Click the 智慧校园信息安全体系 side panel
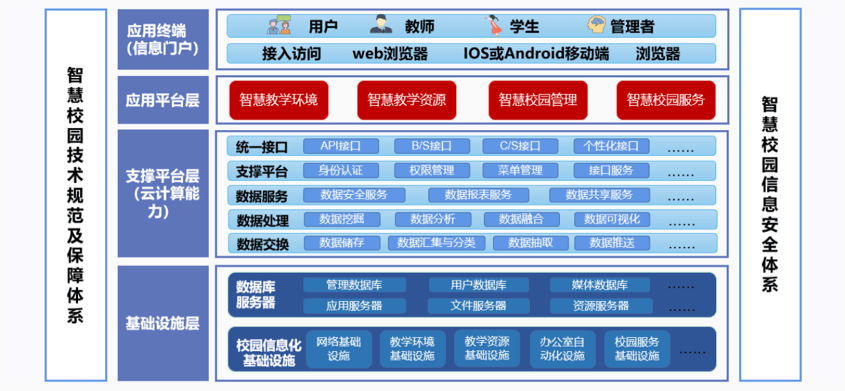The height and width of the screenshot is (391, 845). point(770,194)
